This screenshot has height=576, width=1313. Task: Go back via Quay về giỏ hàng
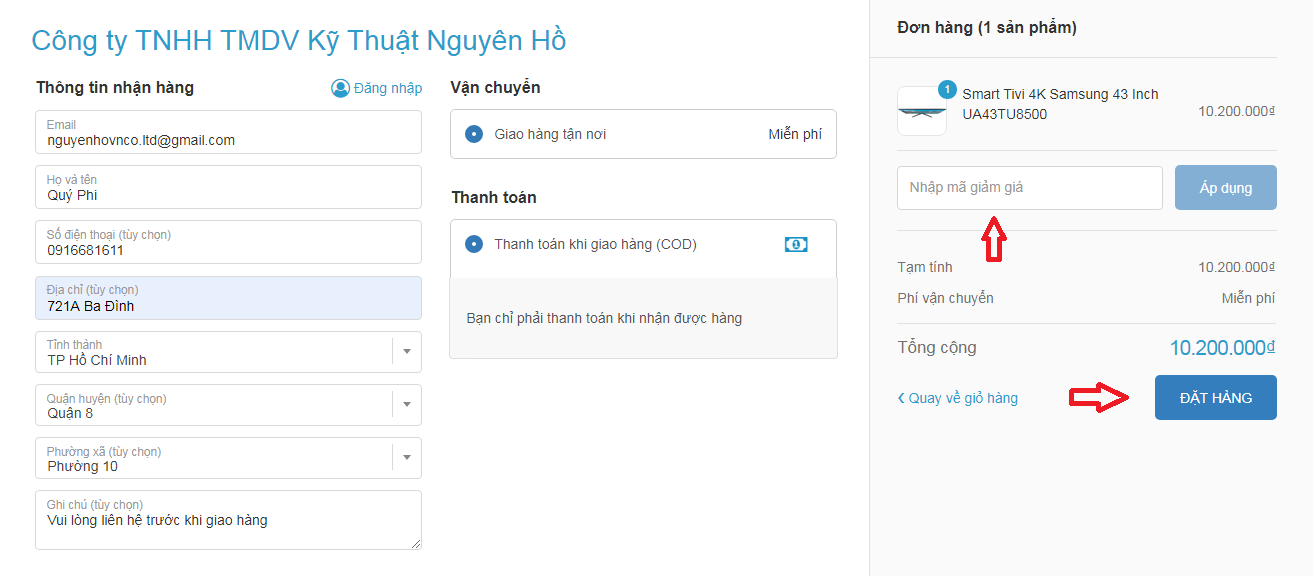(963, 398)
